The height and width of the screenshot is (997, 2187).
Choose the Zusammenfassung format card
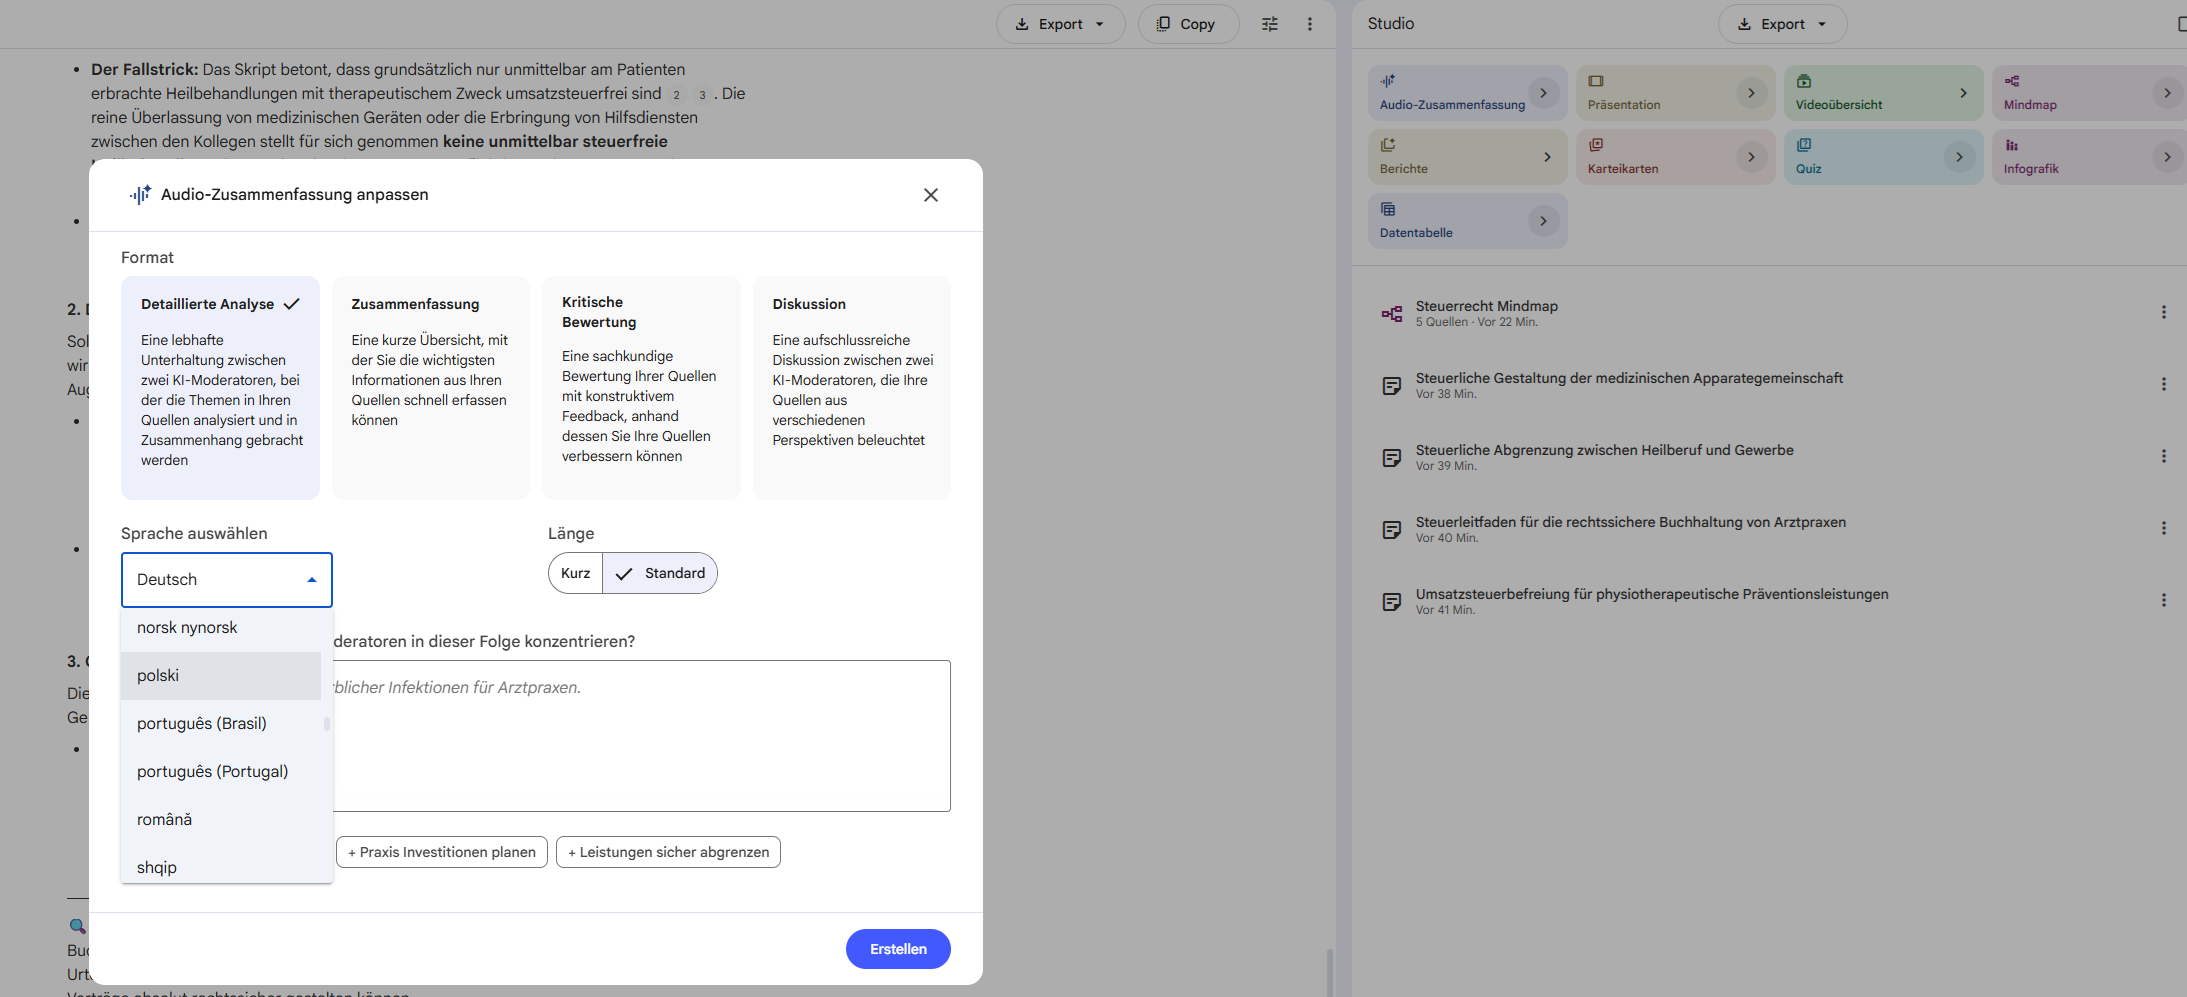pyautogui.click(x=431, y=388)
